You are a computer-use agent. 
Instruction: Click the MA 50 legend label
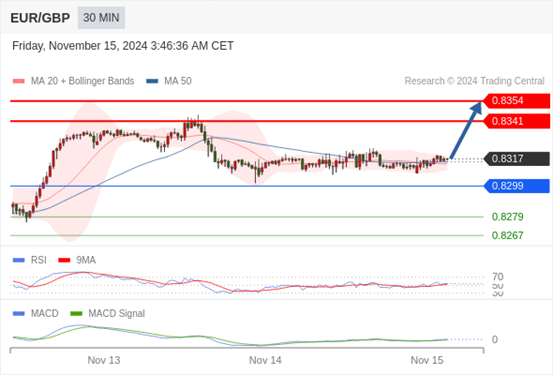pyautogui.click(x=178, y=81)
